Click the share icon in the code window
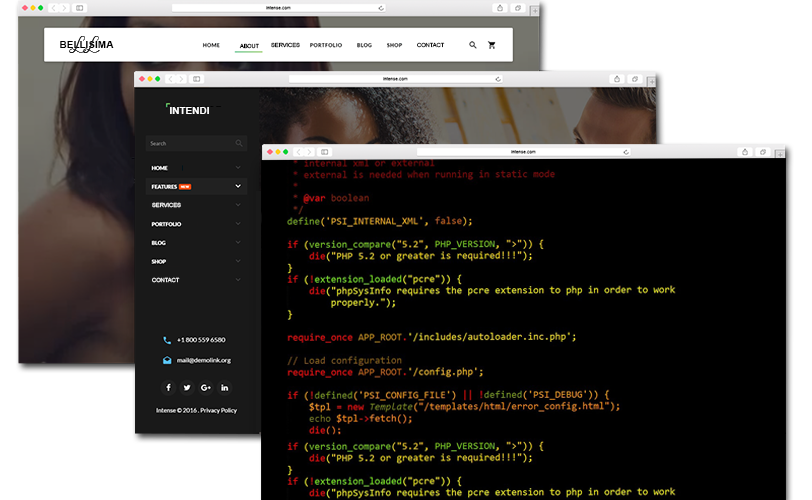Viewport: 812px width, 500px height. (x=745, y=152)
